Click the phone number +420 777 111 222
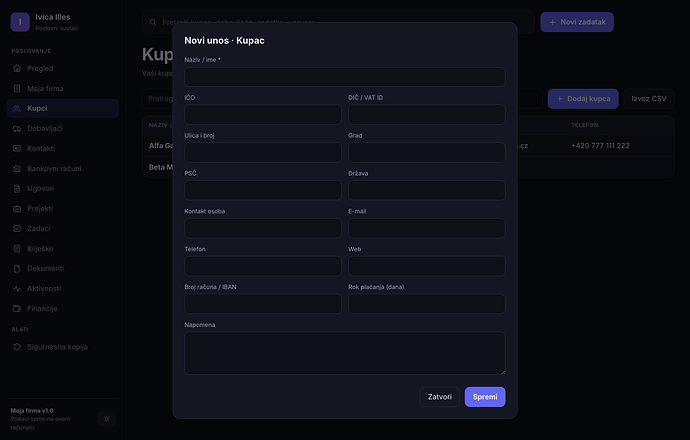Viewport: 690px width, 440px height. 600,146
